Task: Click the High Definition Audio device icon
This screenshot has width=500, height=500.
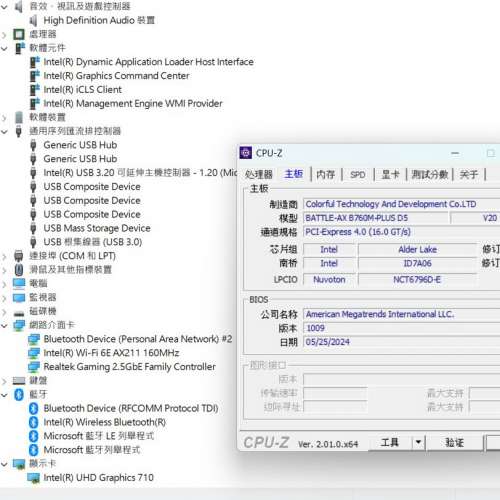Action: [x=33, y=21]
